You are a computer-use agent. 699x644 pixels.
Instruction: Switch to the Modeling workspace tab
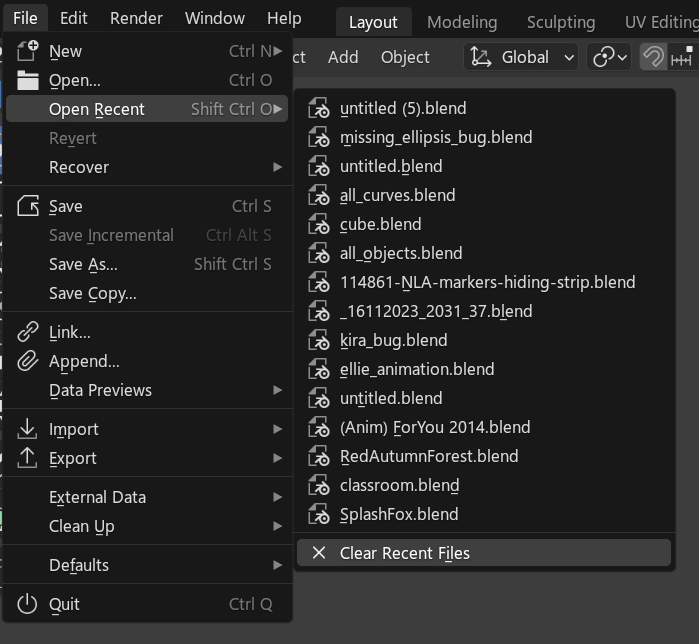point(462,22)
